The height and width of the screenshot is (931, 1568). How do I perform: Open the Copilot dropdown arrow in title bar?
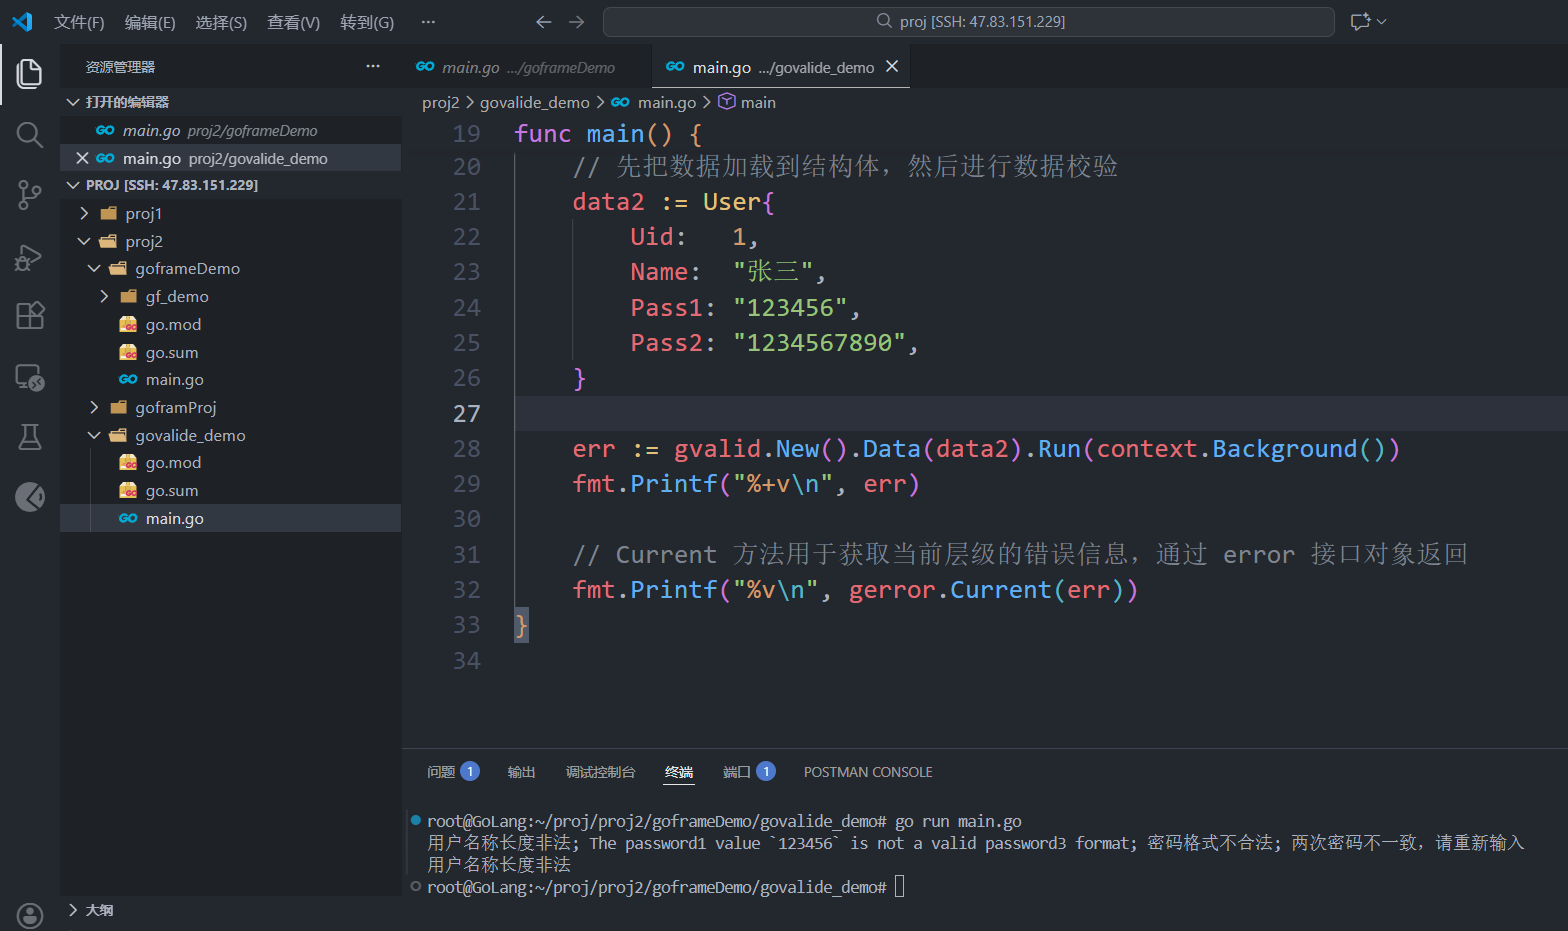point(1382,21)
